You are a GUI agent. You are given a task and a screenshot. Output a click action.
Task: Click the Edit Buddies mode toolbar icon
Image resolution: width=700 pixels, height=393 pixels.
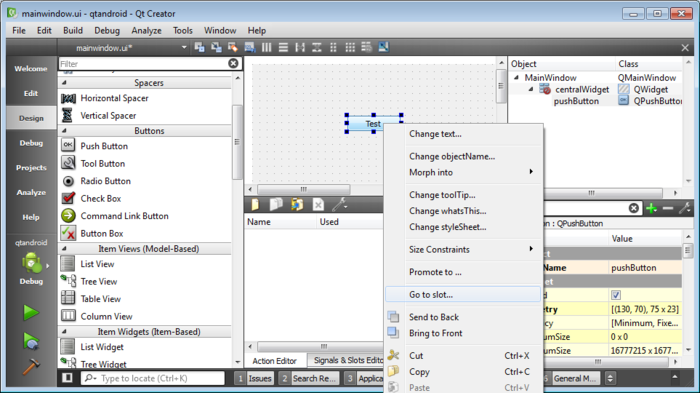233,47
